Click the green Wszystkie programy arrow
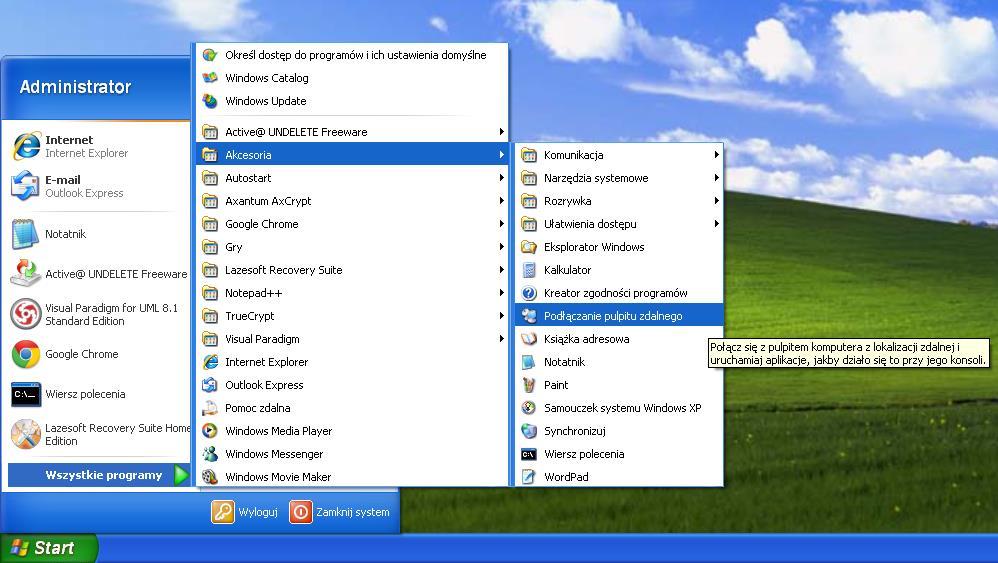Image resolution: width=998 pixels, height=563 pixels. tap(181, 475)
